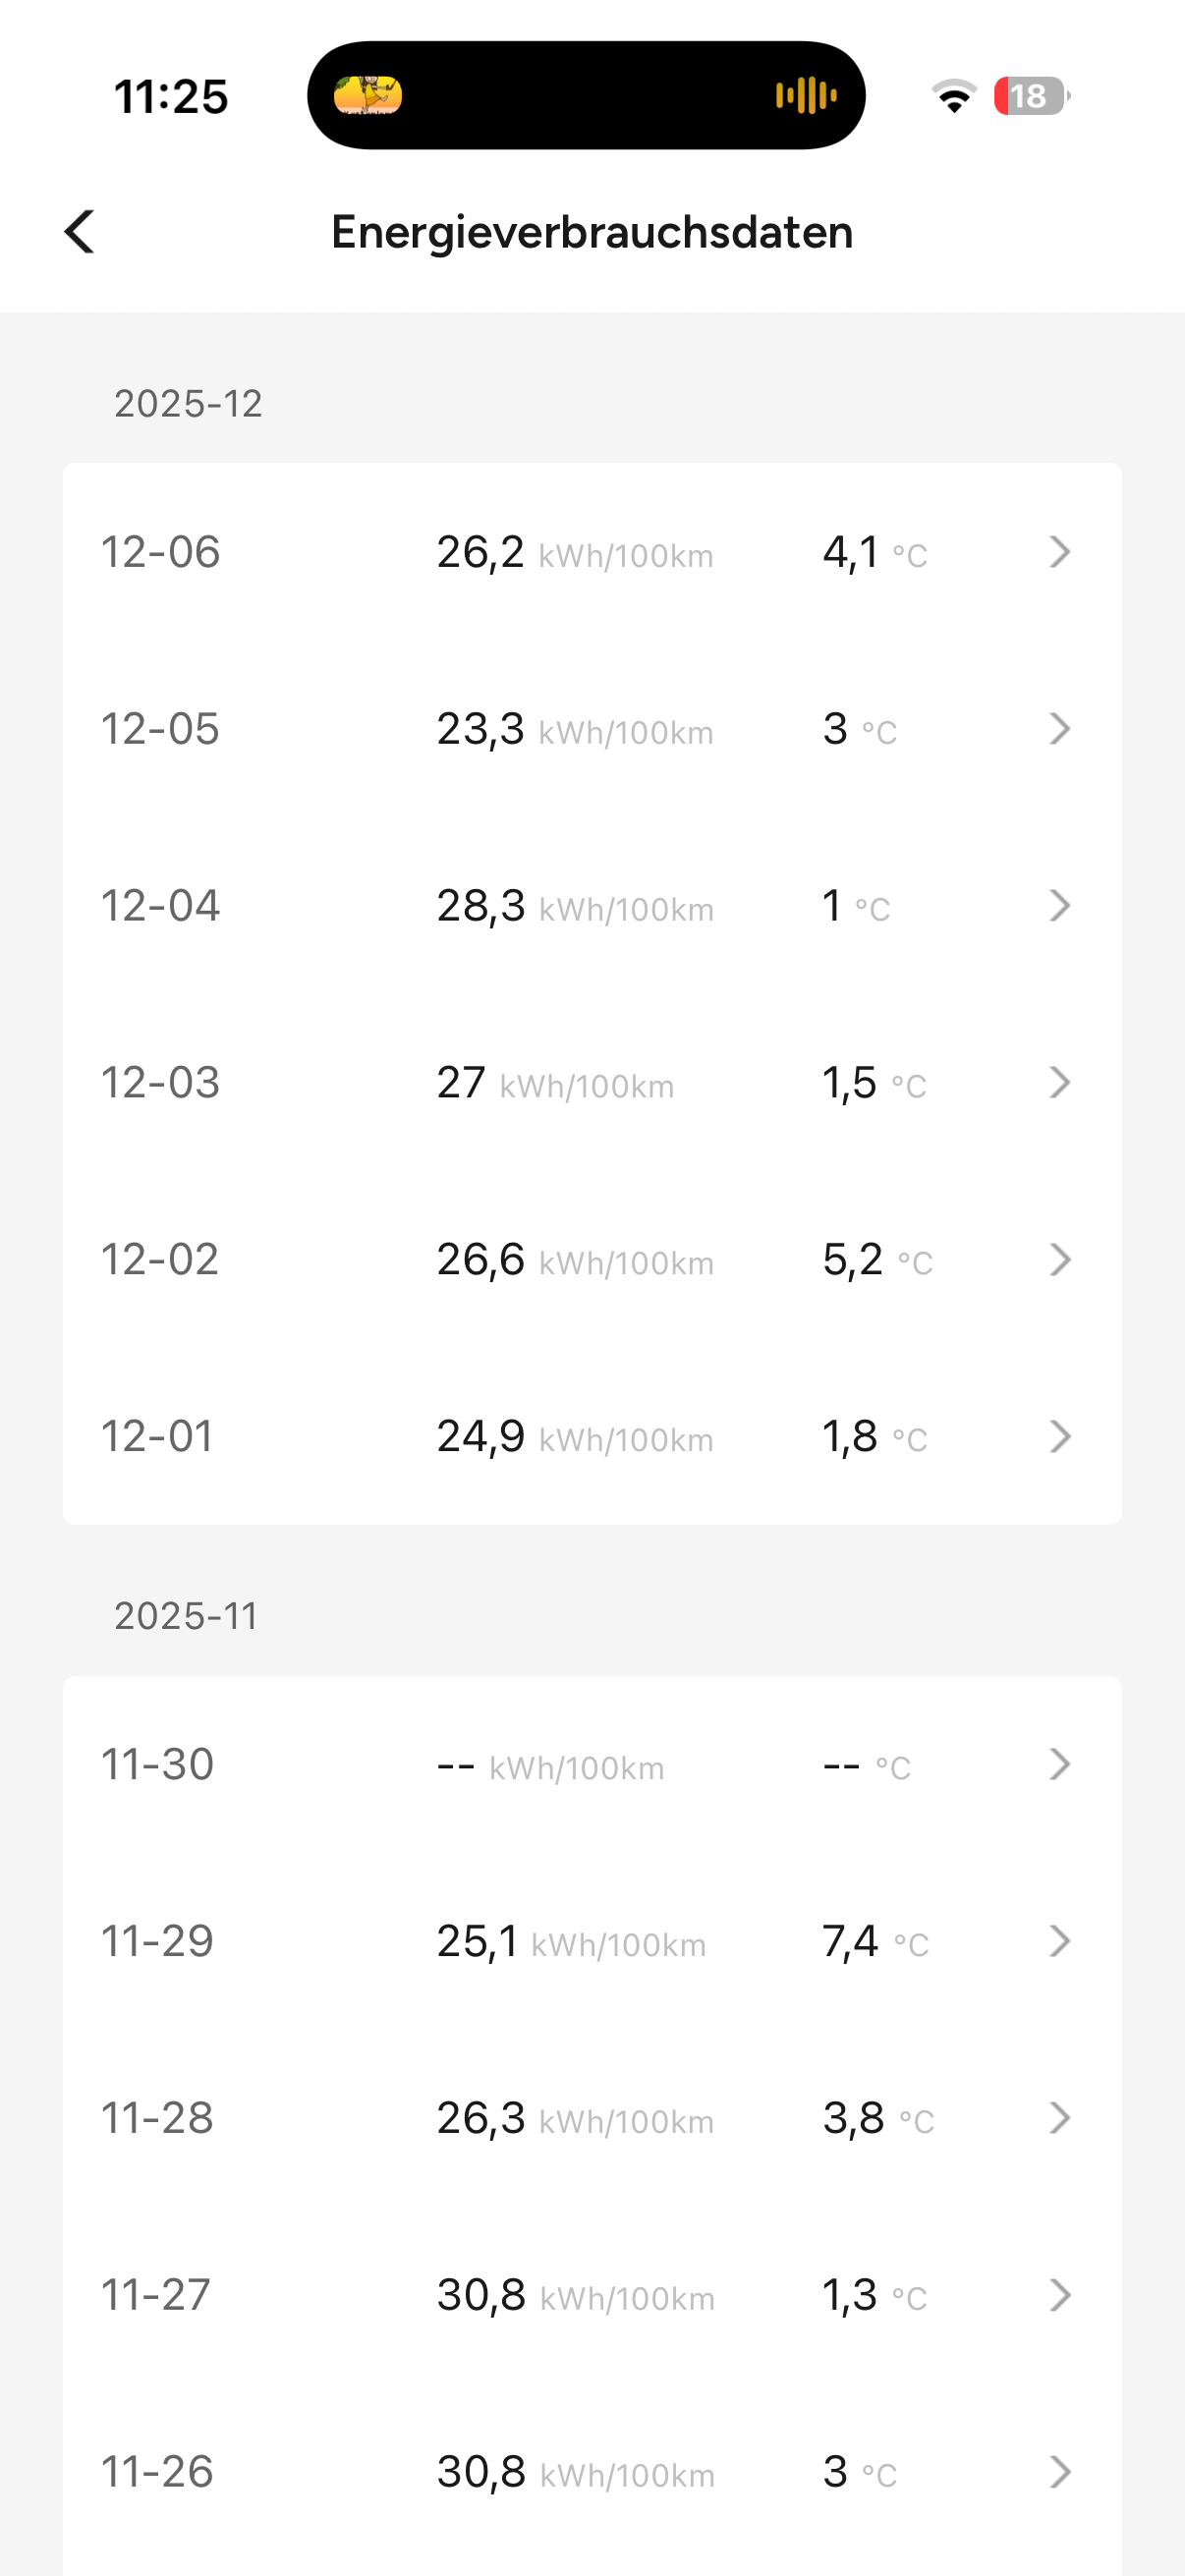
Task: Expand details for the 12-05 row chevron
Action: (x=1060, y=729)
